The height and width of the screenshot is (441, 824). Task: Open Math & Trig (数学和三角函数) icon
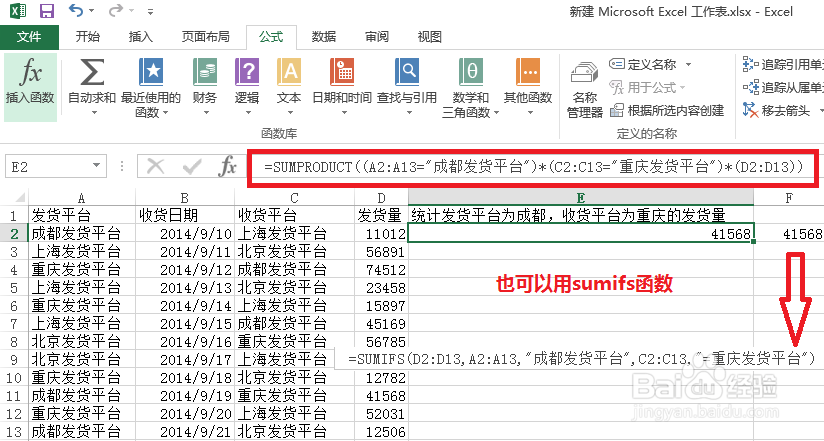[471, 73]
